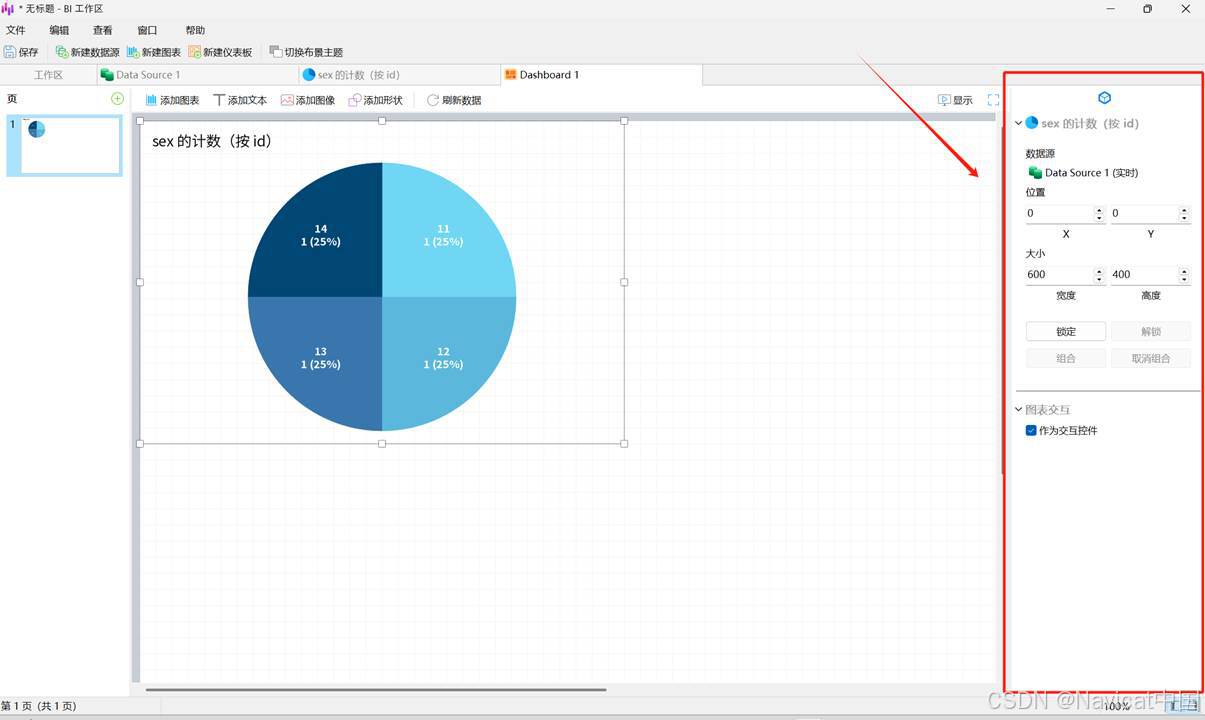The width and height of the screenshot is (1205, 720).
Task: Click the app logo in title bar
Action: click(8, 9)
